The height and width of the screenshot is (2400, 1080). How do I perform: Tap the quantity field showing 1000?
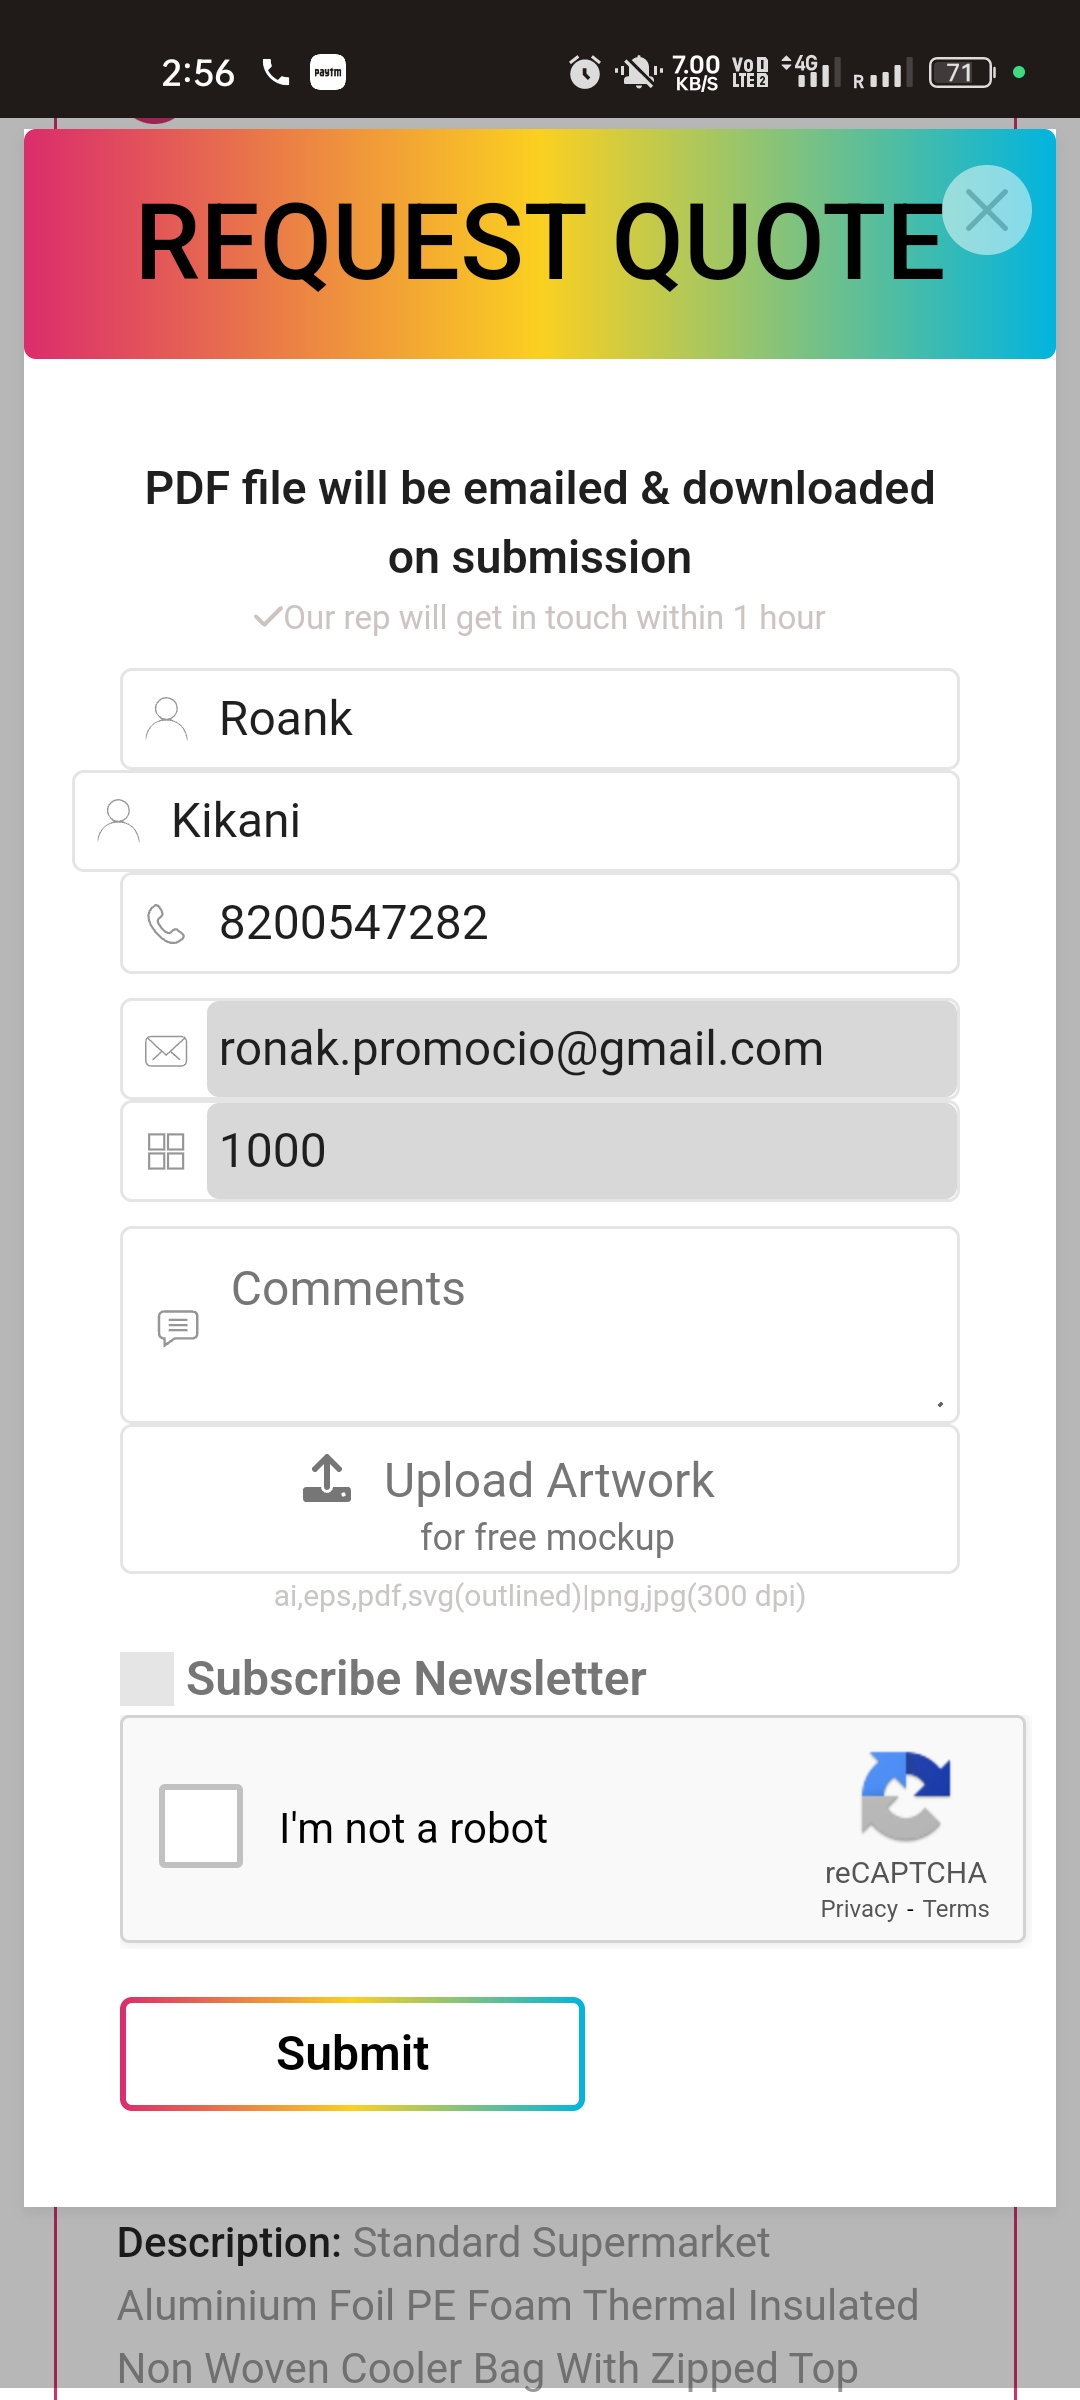[x=580, y=1151]
